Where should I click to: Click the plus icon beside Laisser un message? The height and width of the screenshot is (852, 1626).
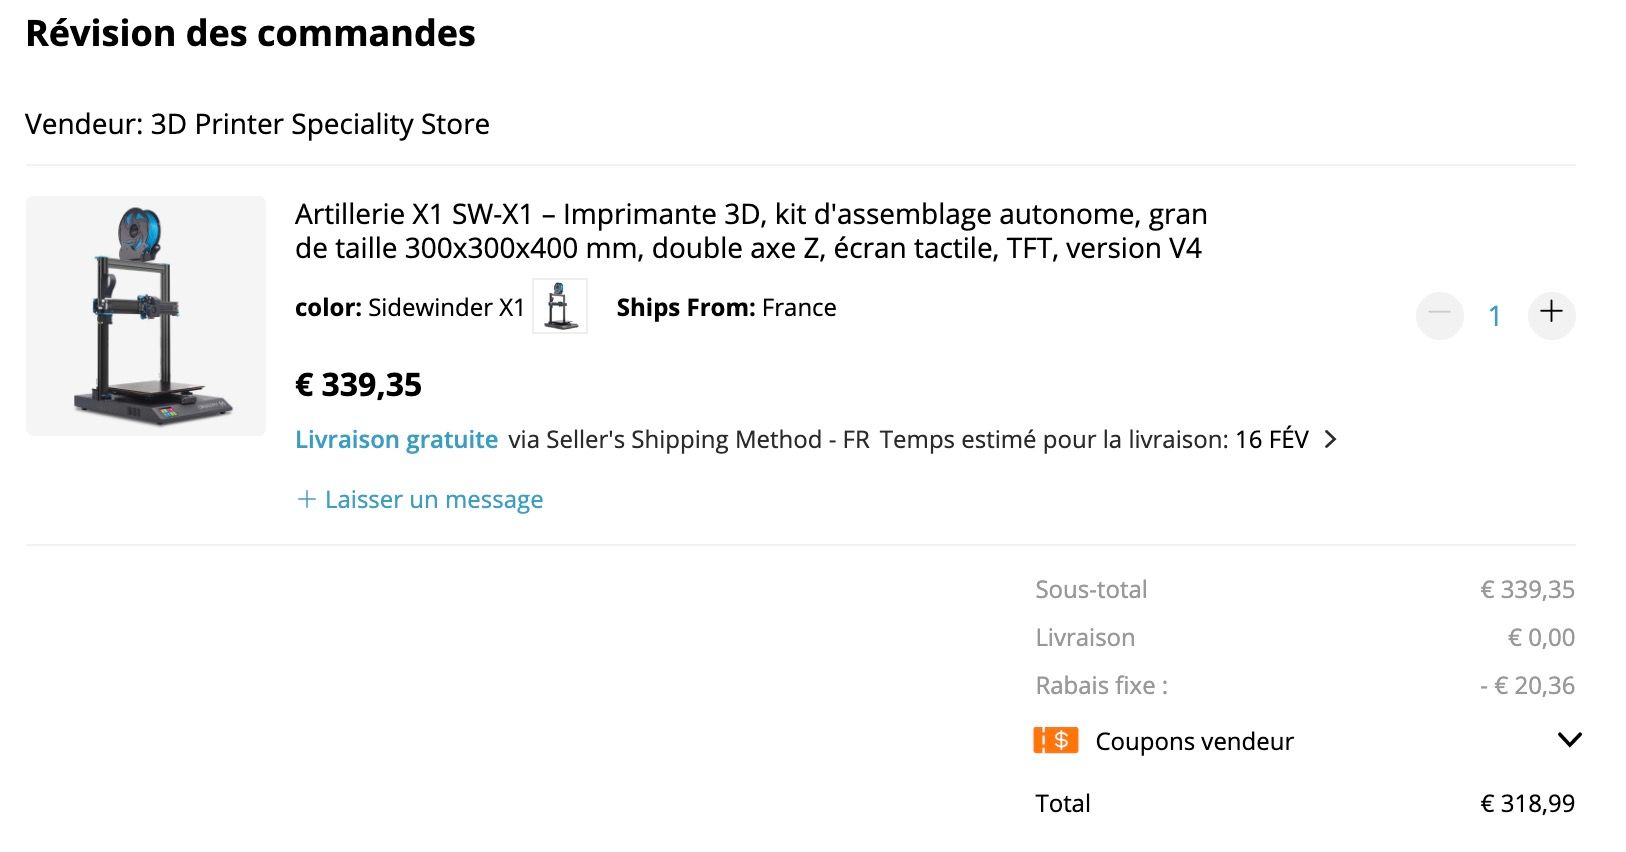pyautogui.click(x=306, y=499)
